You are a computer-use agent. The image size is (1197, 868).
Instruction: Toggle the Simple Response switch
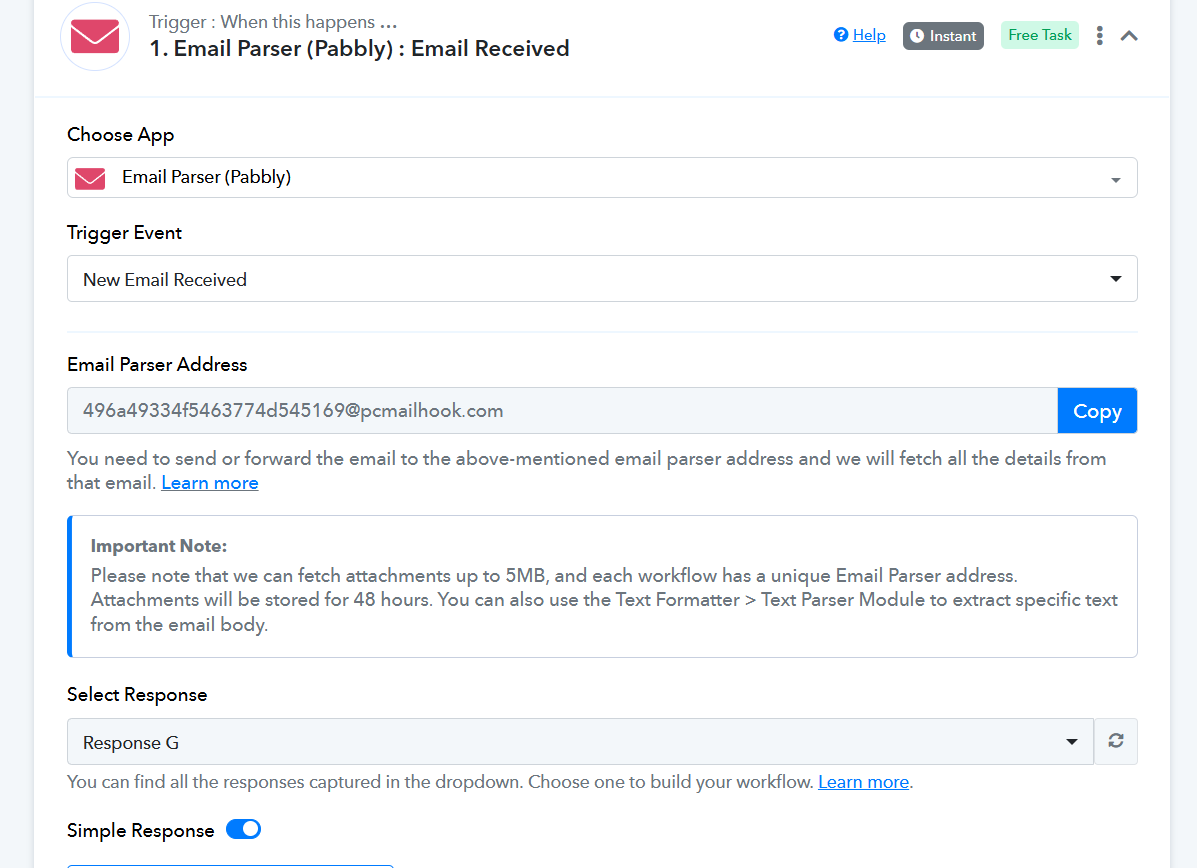coord(244,830)
